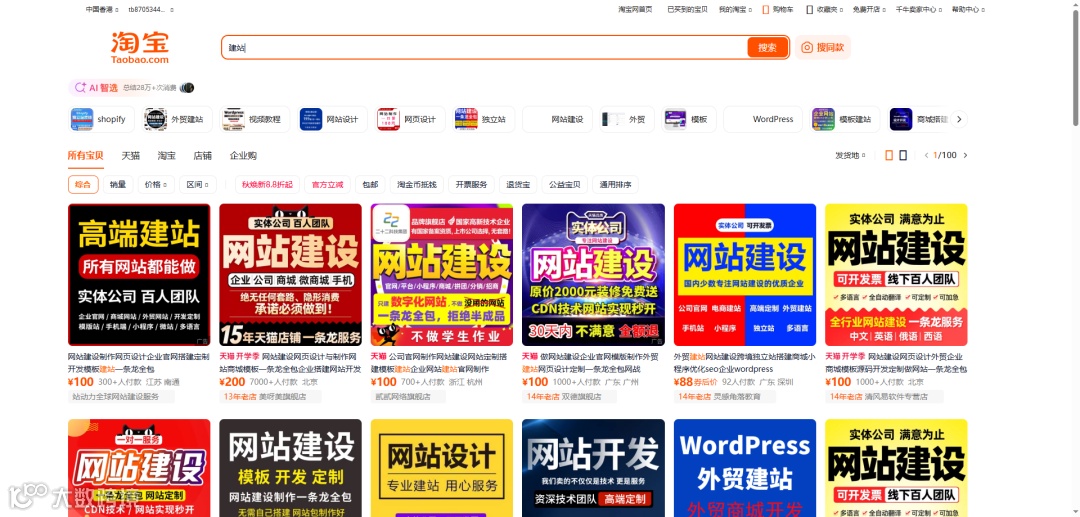Viewport: 1080px width, 517px height.
Task: Open the 淘宝网首页 link
Action: pyautogui.click(x=634, y=10)
